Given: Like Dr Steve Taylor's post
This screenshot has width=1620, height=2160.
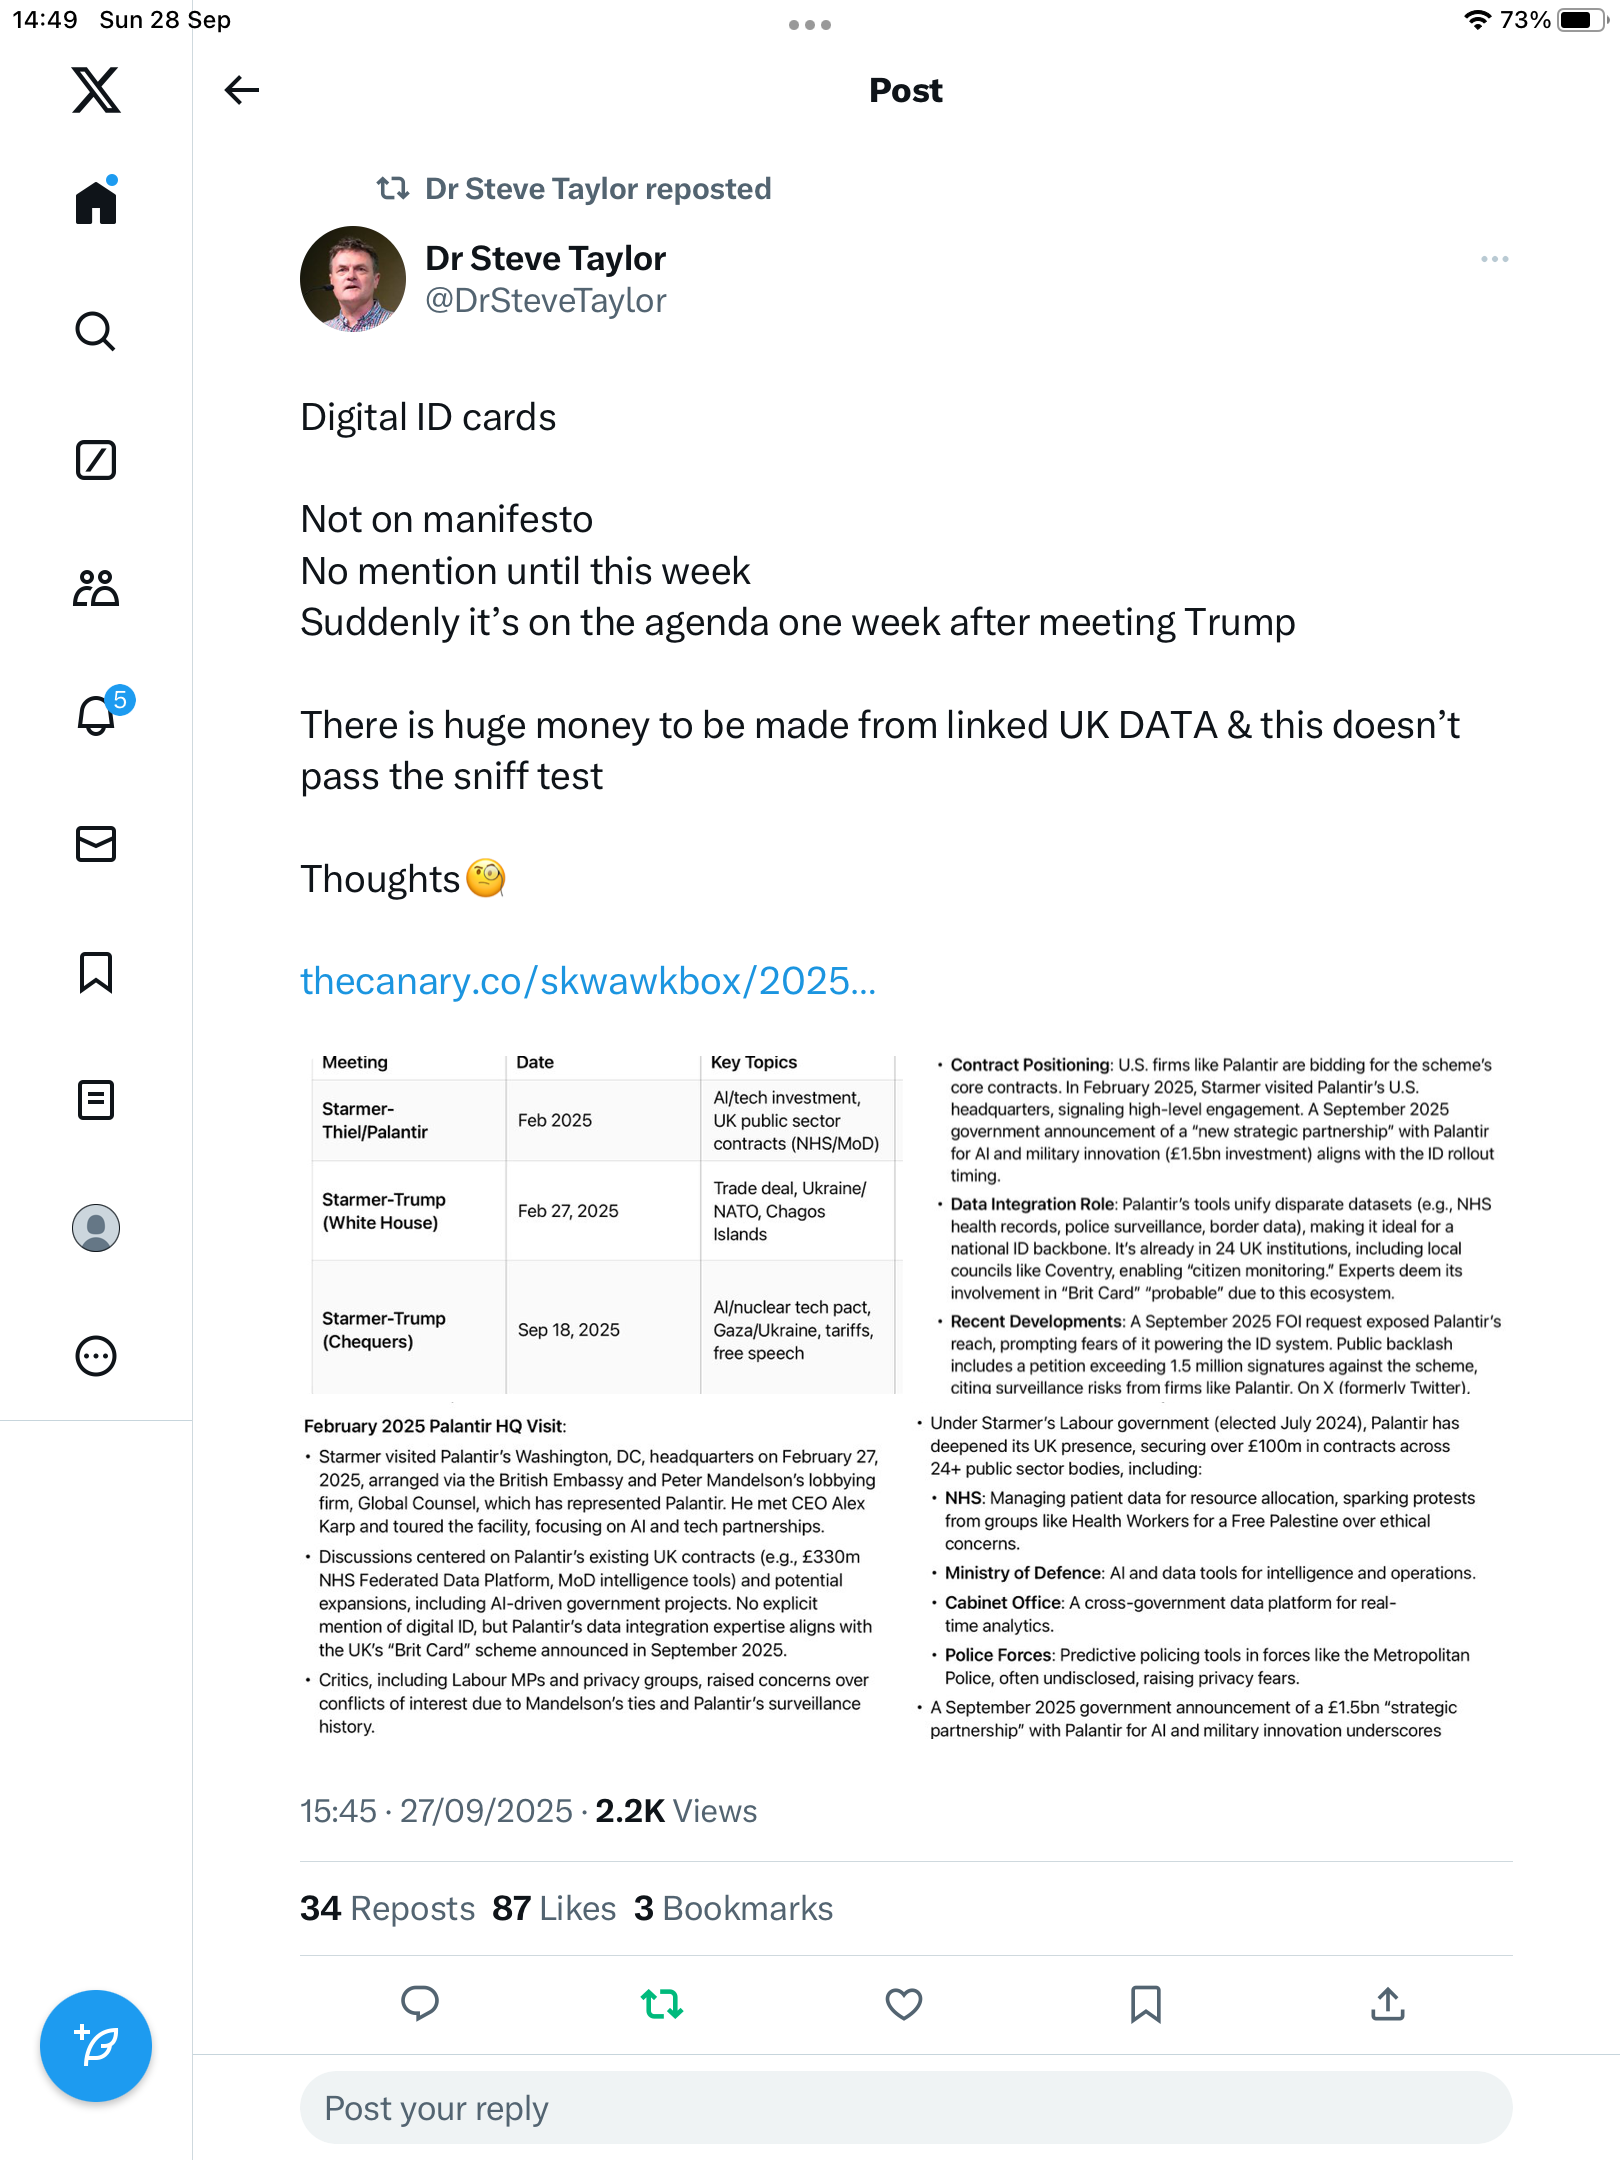Looking at the screenshot, I should click(x=904, y=2004).
